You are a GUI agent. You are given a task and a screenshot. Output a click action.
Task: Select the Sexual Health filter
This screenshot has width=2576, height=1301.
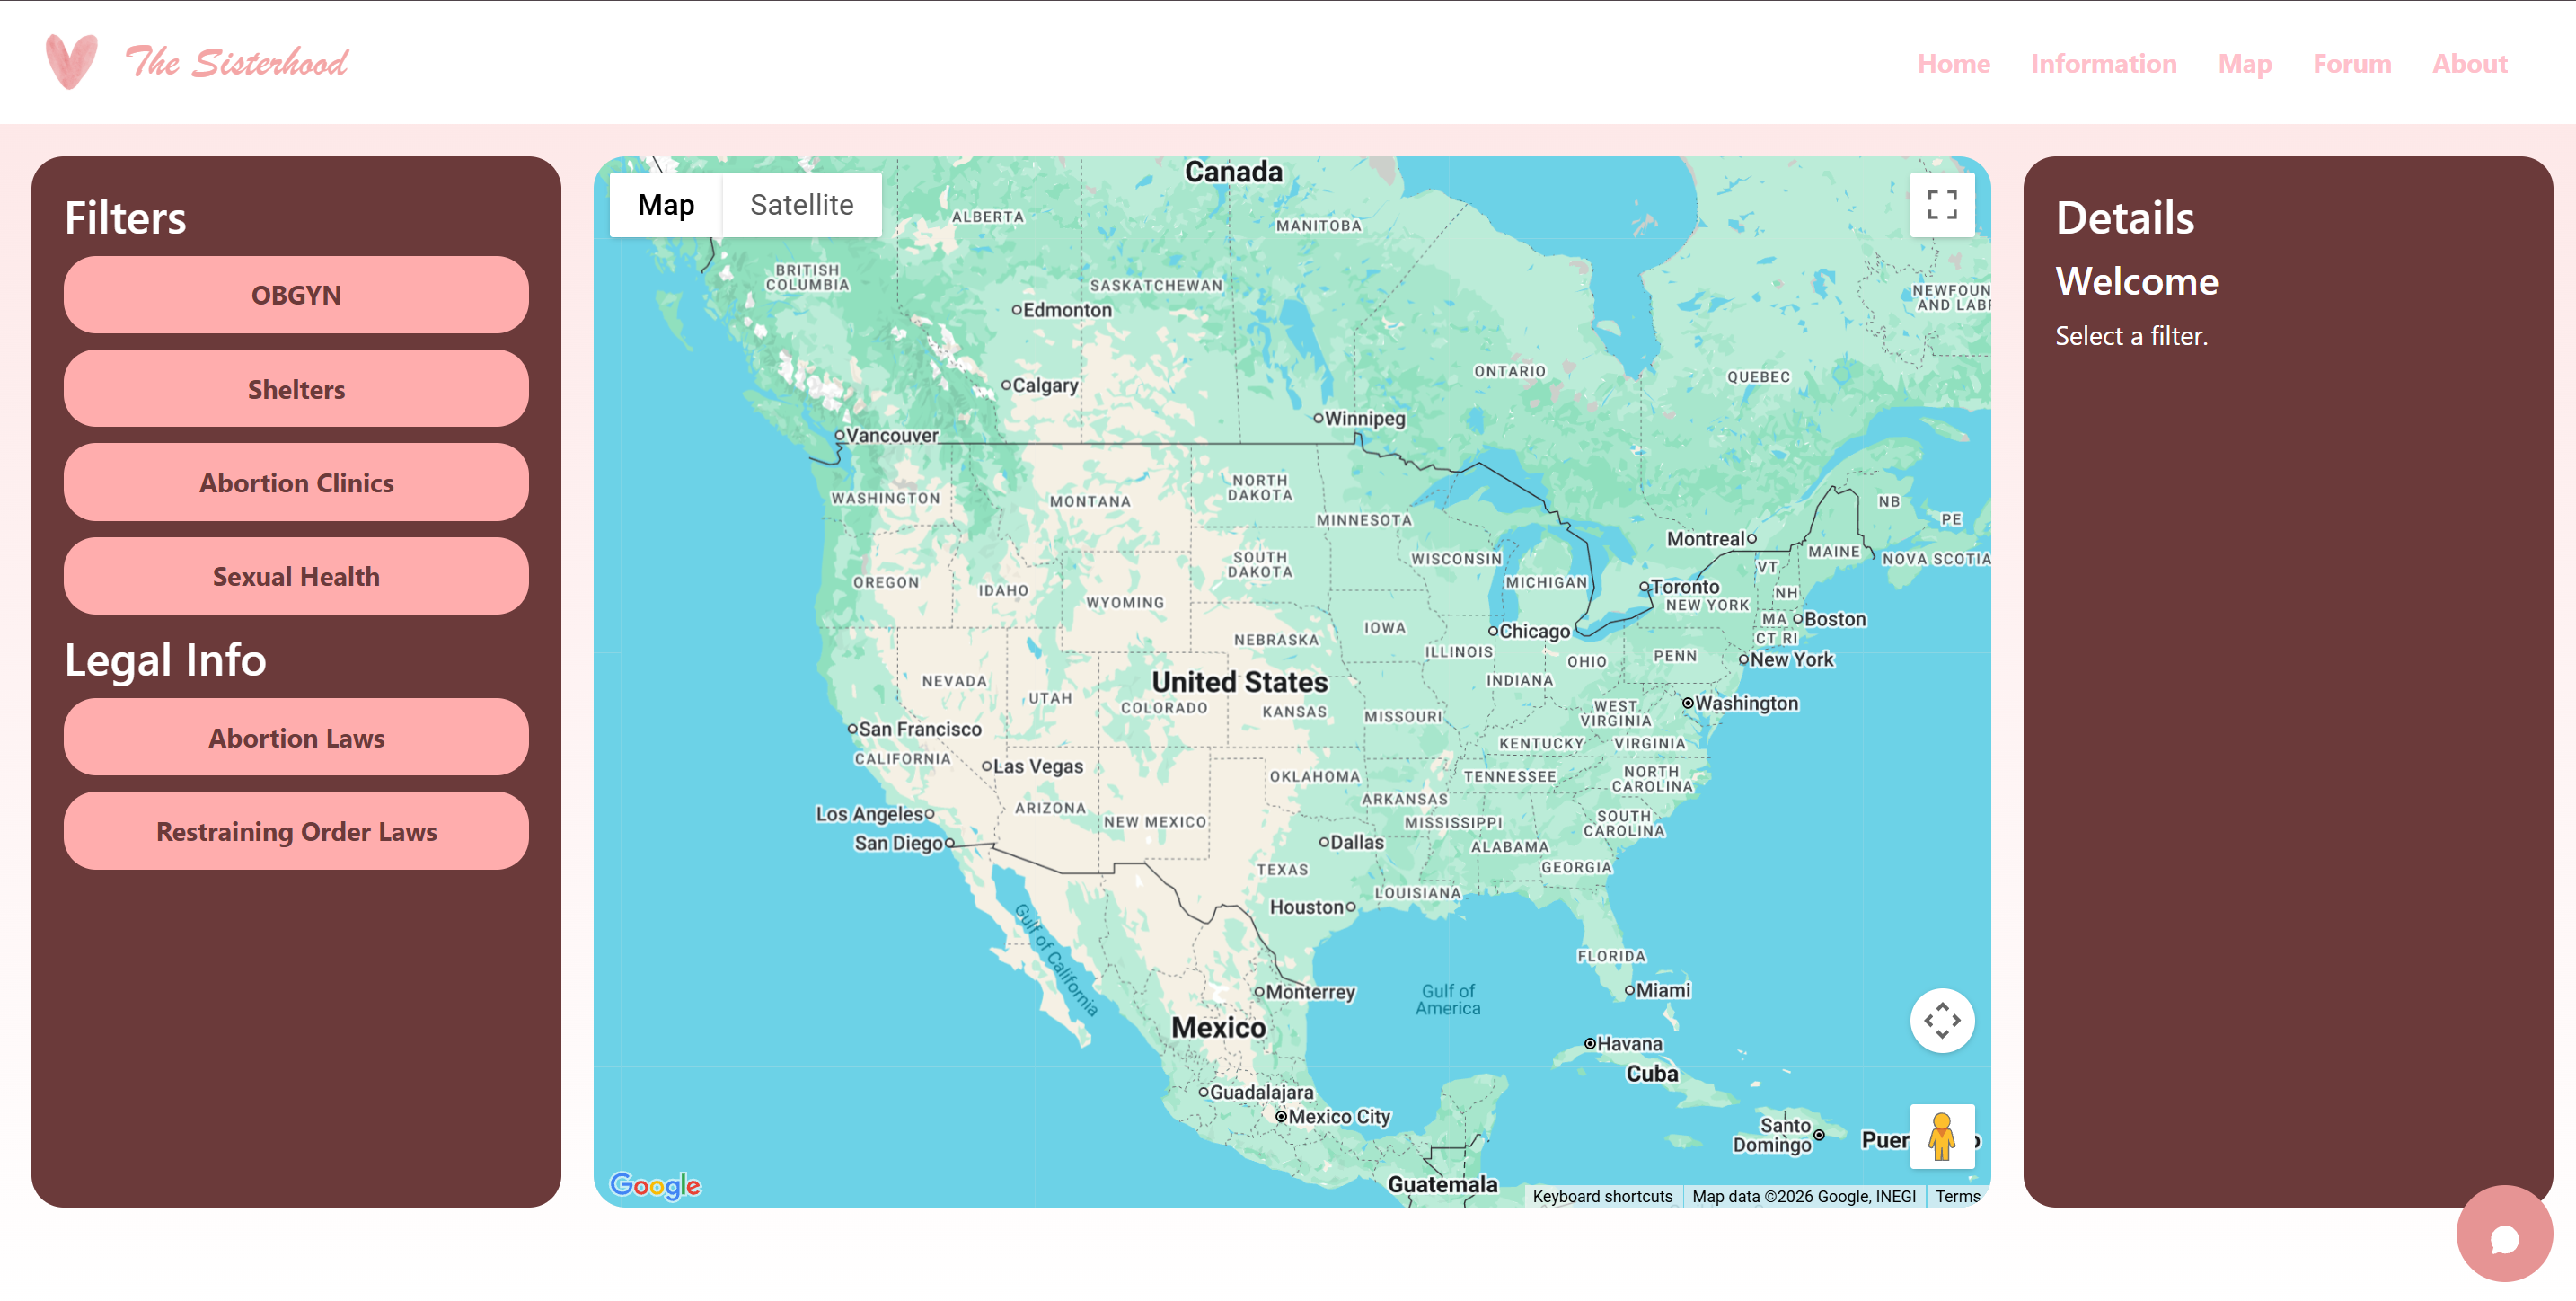296,577
